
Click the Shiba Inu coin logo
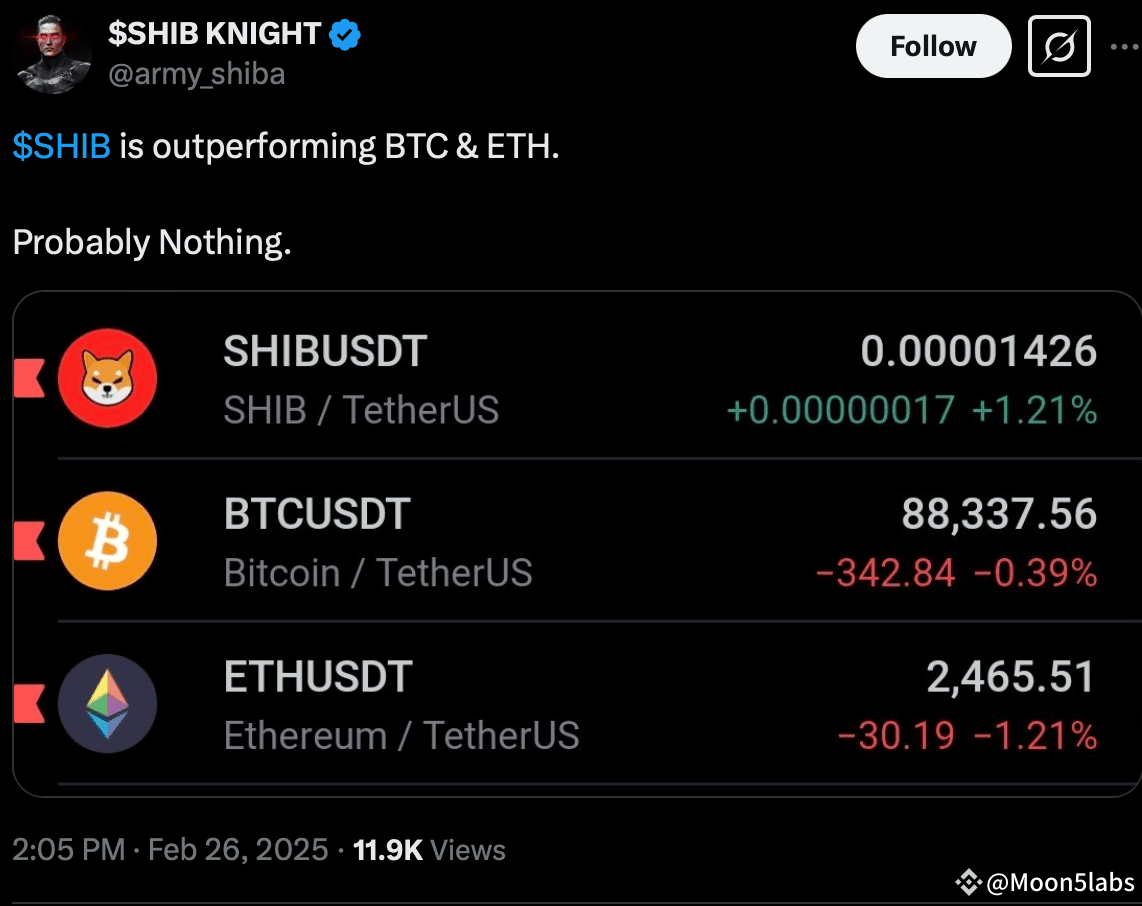tap(107, 379)
